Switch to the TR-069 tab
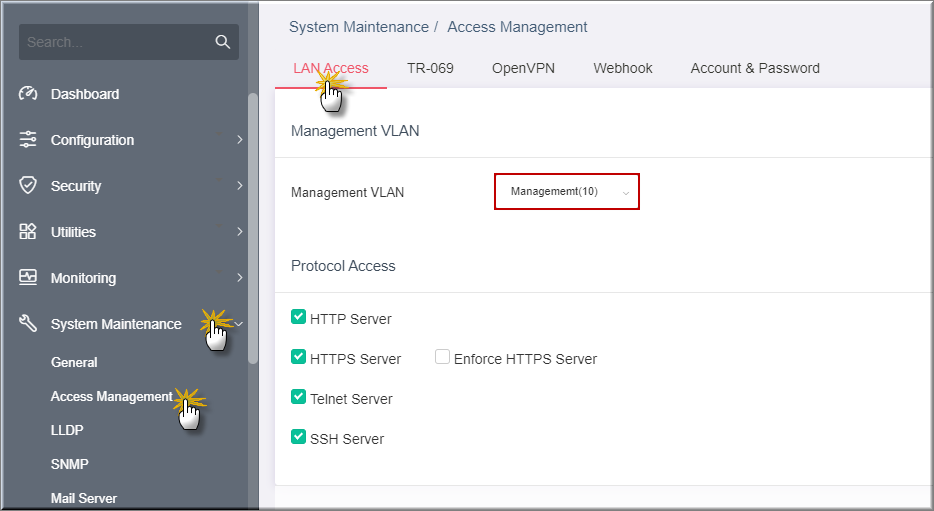This screenshot has width=934, height=511. [x=430, y=68]
